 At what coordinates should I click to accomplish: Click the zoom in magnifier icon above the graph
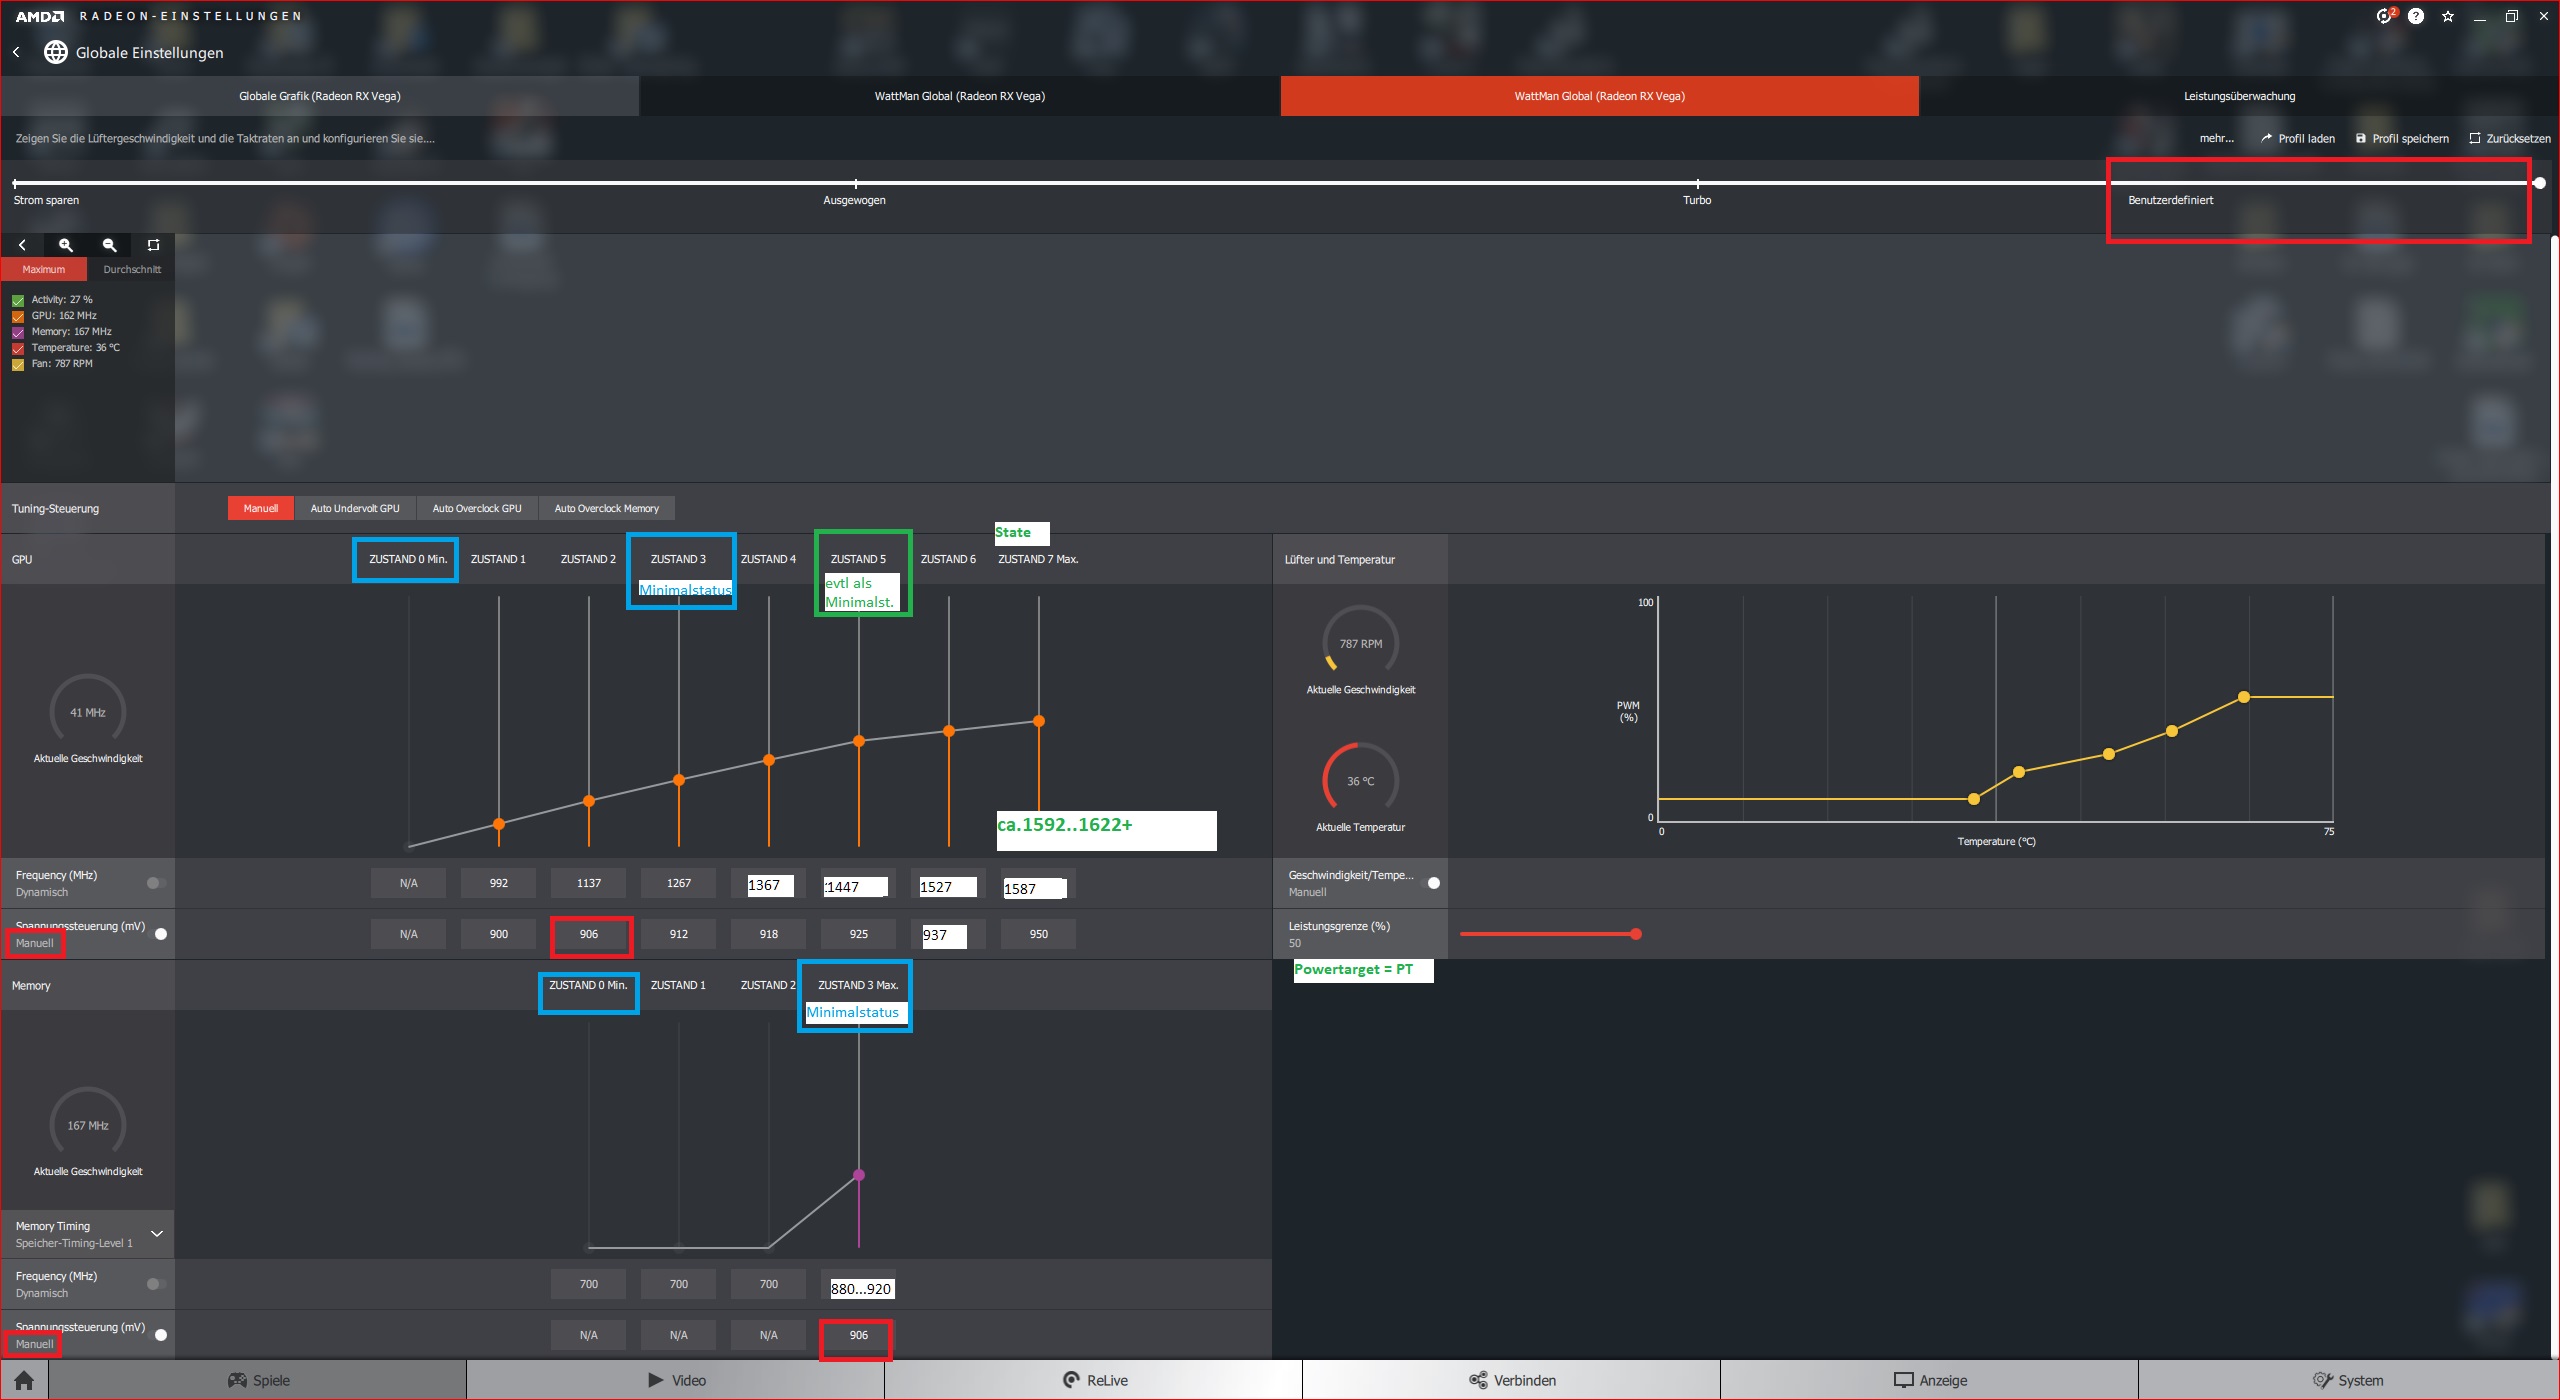click(65, 245)
